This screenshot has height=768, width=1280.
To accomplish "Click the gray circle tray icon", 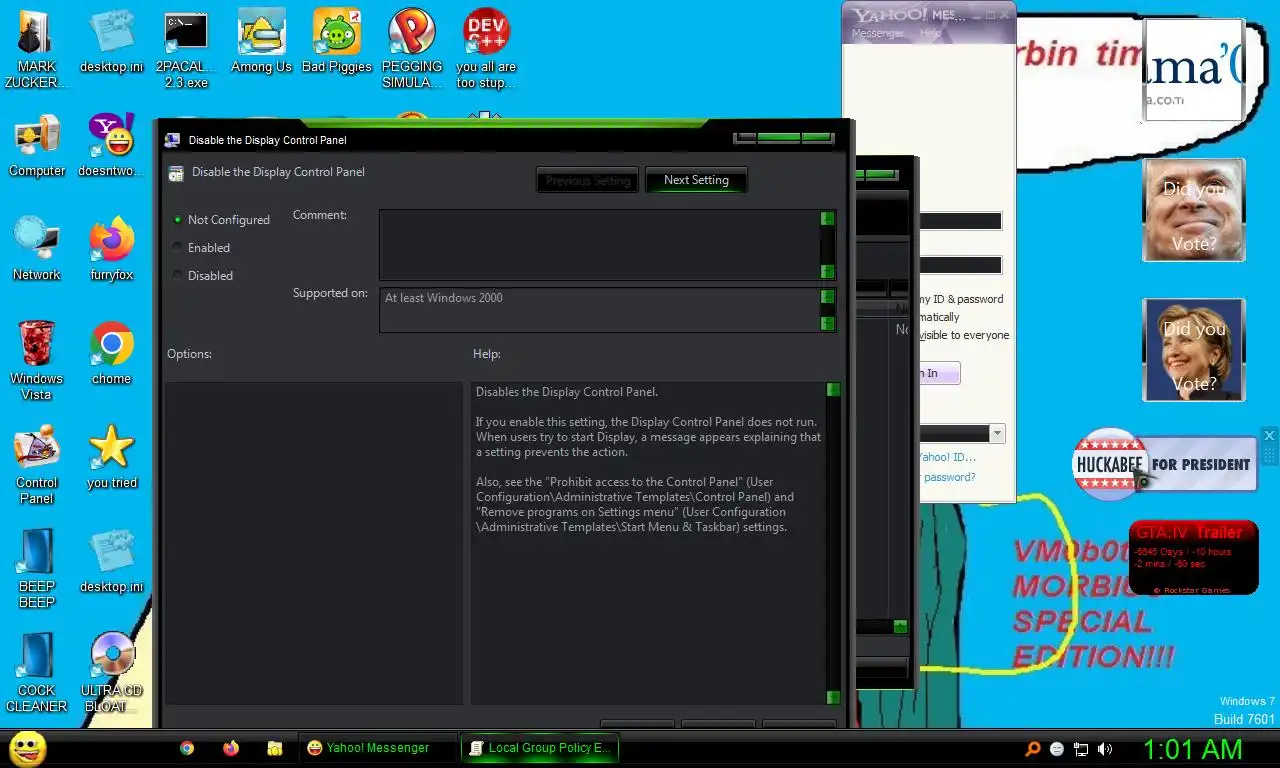I will coord(1057,749).
